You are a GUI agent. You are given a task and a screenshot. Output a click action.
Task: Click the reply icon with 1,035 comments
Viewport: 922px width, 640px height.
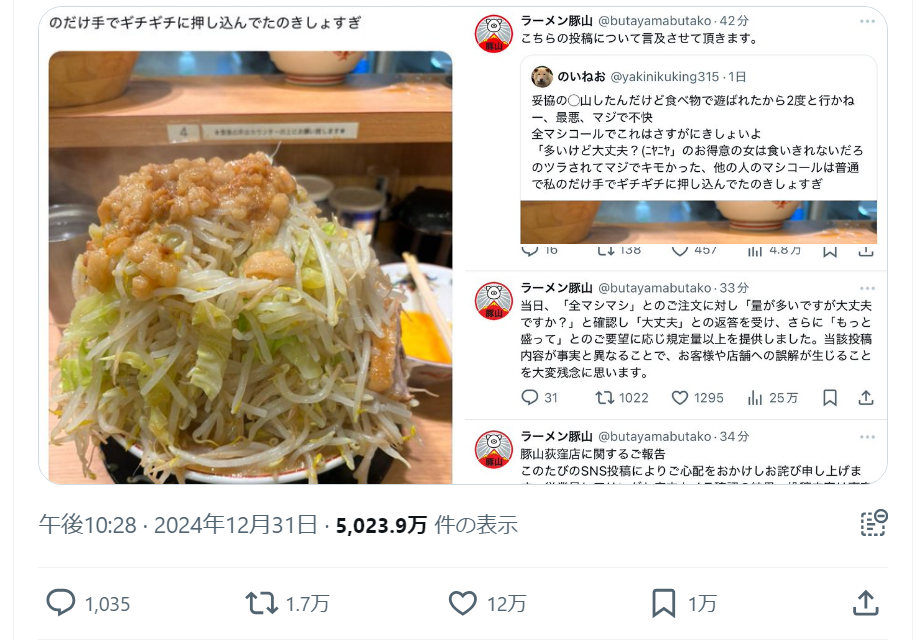[61, 603]
